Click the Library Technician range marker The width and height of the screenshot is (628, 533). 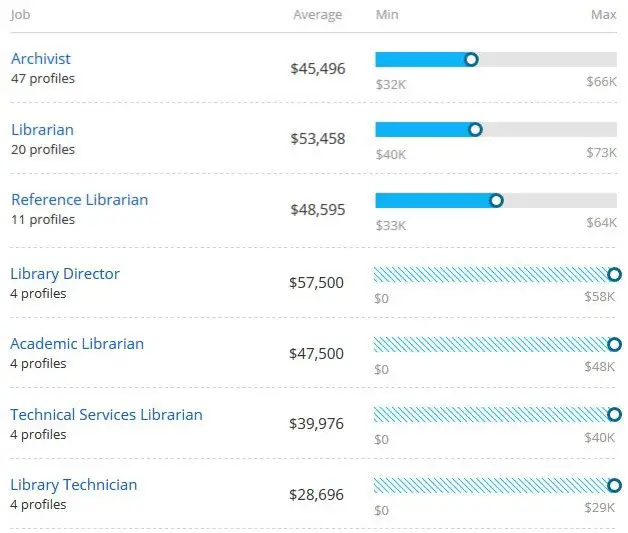point(614,486)
